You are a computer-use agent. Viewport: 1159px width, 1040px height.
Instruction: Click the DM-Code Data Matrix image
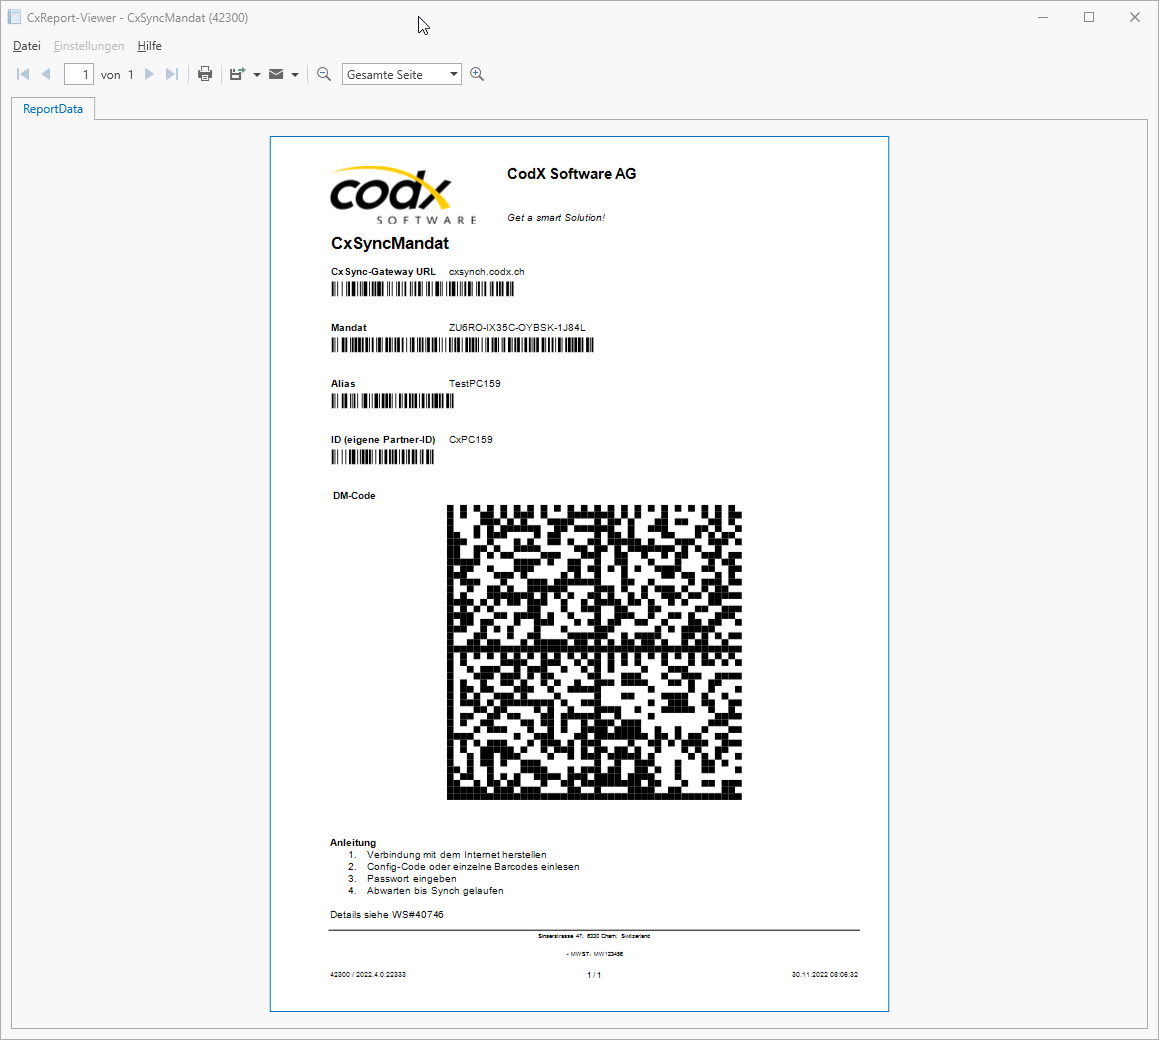594,654
